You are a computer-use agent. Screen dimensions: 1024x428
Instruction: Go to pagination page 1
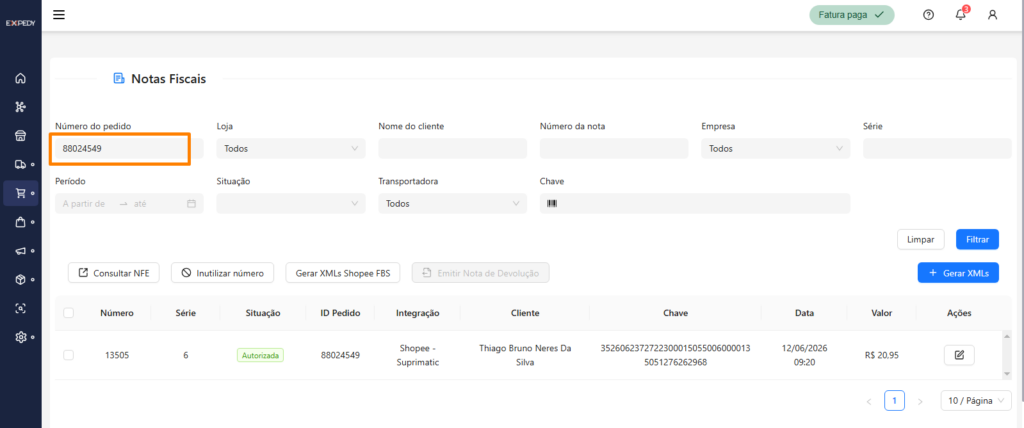click(894, 401)
